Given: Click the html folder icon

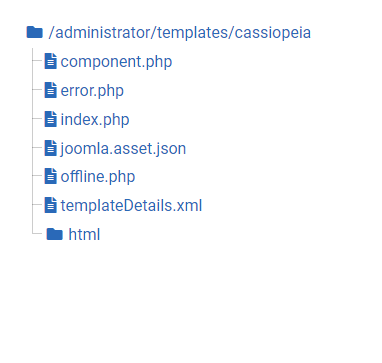Looking at the screenshot, I should point(55,234).
